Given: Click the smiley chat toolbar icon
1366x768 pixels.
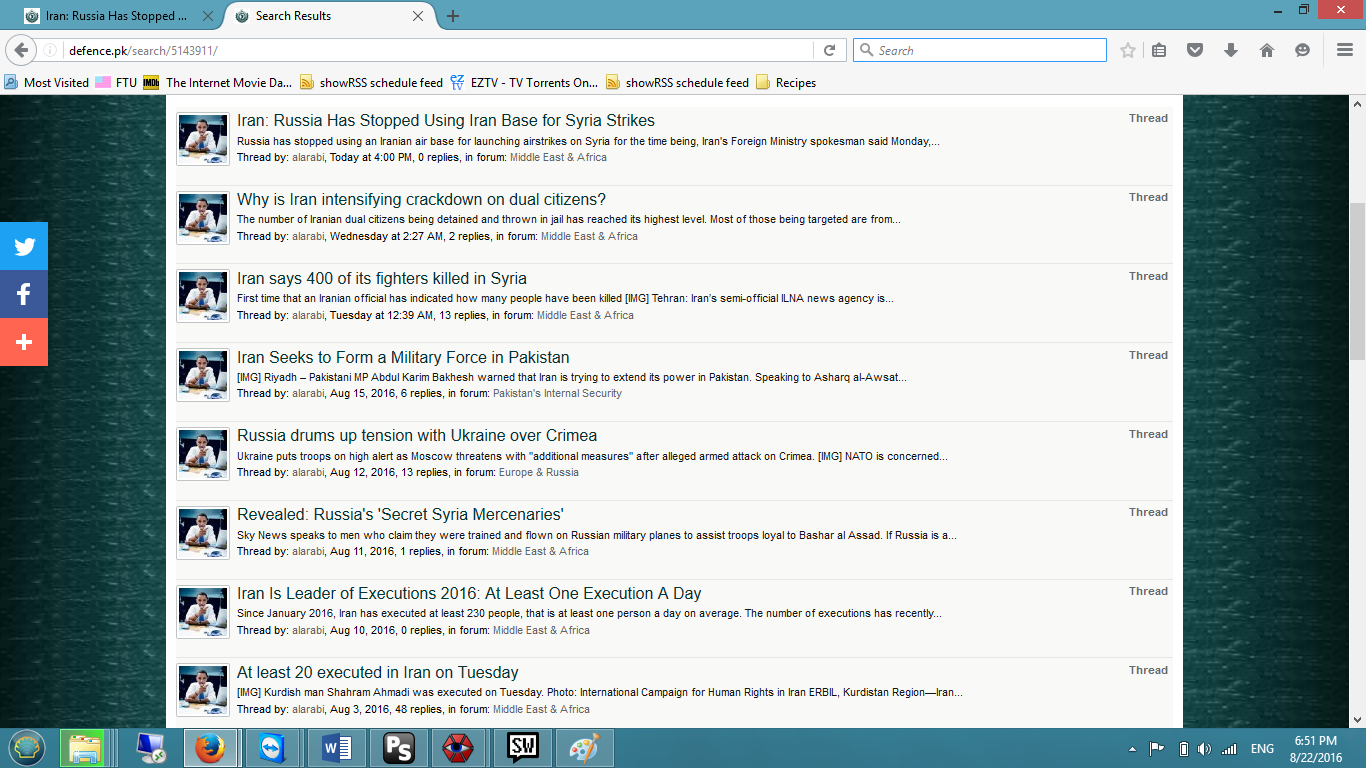Looking at the screenshot, I should (x=1302, y=50).
